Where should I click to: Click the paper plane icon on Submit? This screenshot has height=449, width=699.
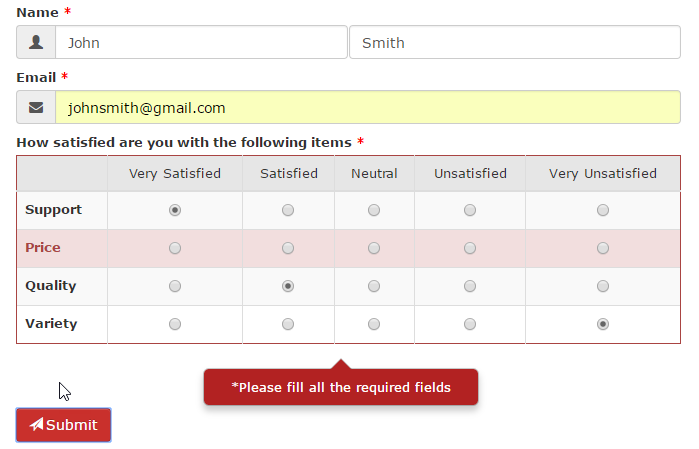pos(36,425)
